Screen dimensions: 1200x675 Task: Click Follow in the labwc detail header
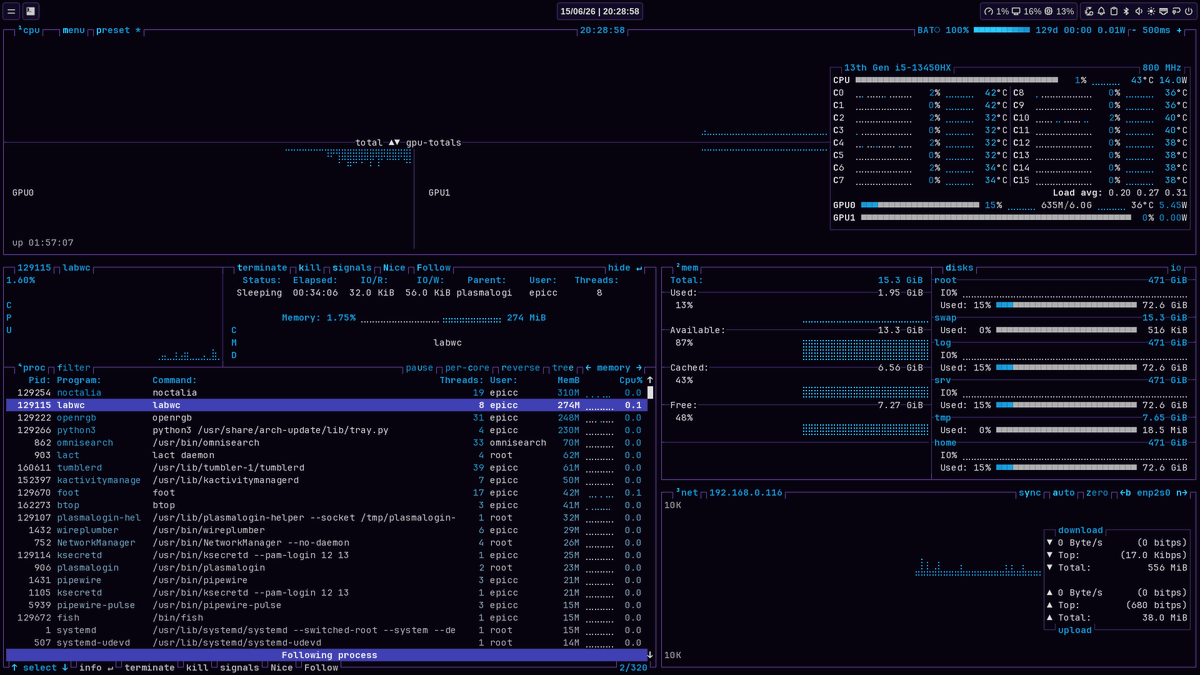pos(434,268)
